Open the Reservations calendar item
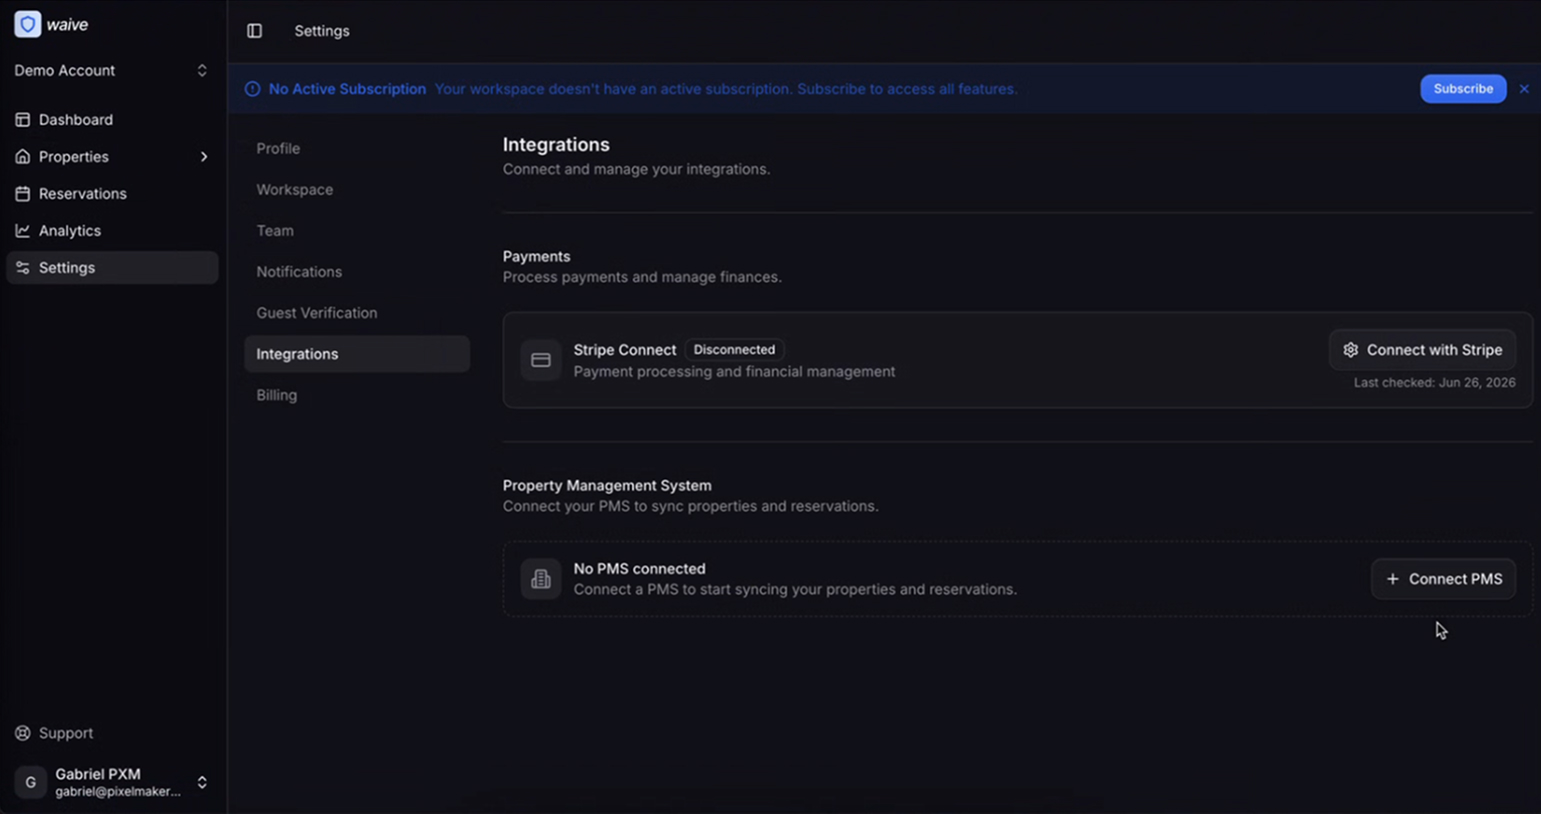 click(x=112, y=194)
